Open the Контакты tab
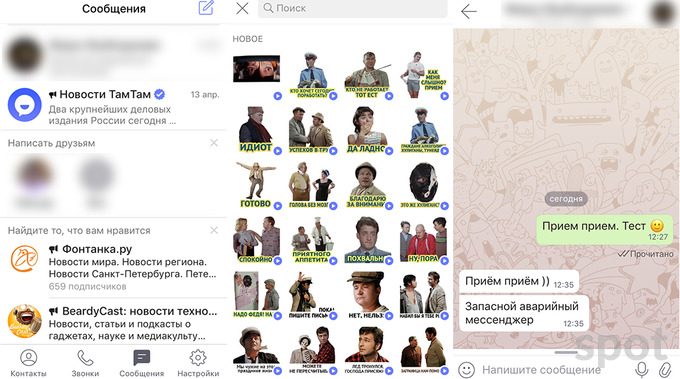This screenshot has height=379, width=680. pyautogui.click(x=28, y=363)
